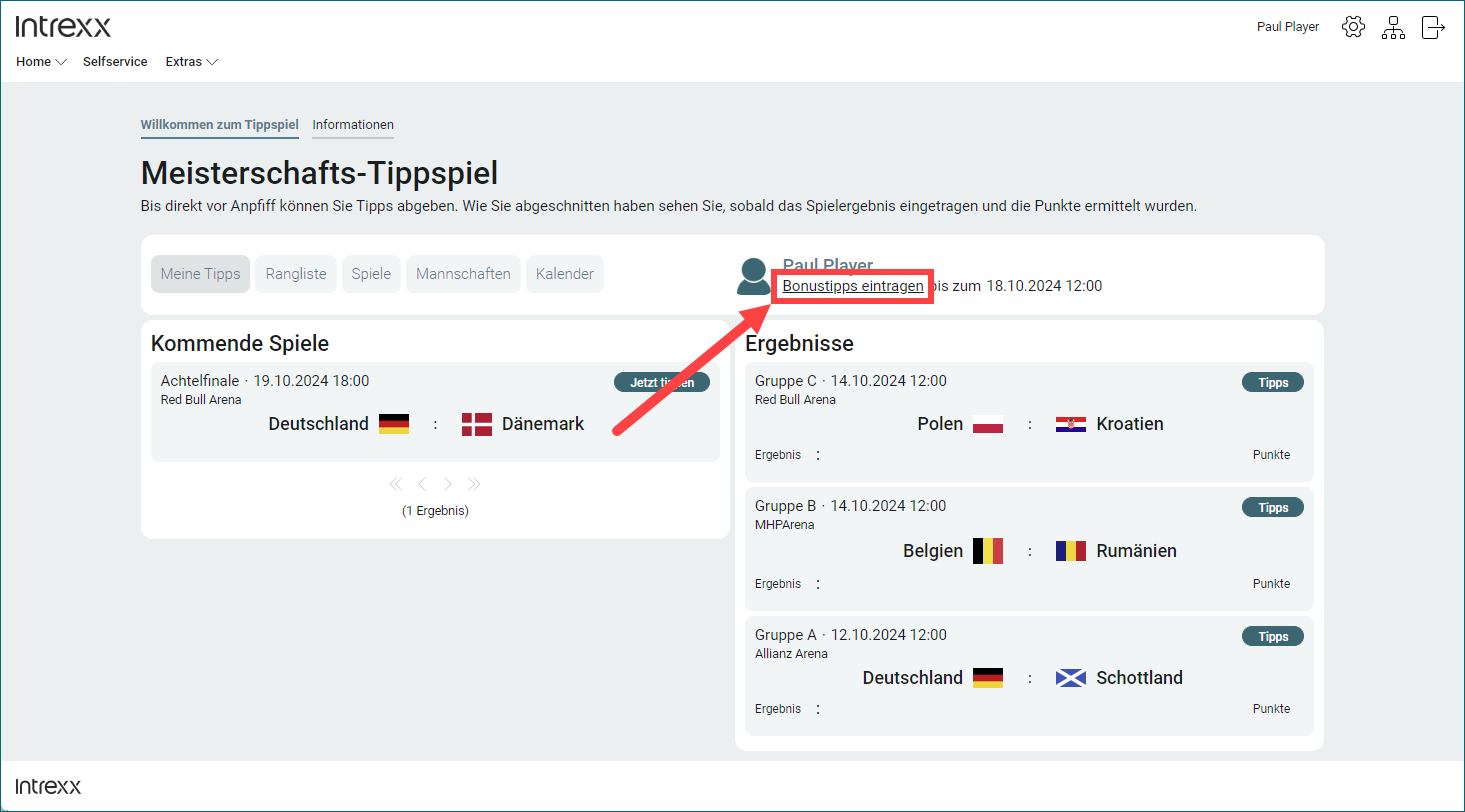The height and width of the screenshot is (812, 1465).
Task: Jump to last page of upcoming games
Action: point(474,484)
